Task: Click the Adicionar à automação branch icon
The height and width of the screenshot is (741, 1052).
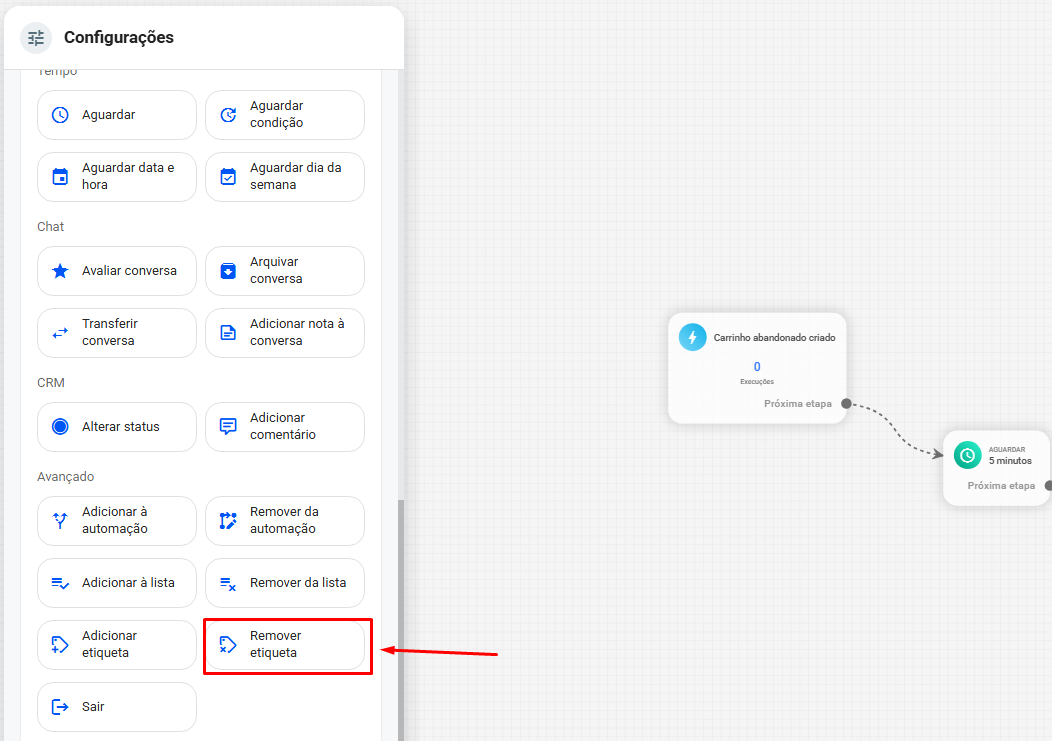Action: pyautogui.click(x=60, y=520)
